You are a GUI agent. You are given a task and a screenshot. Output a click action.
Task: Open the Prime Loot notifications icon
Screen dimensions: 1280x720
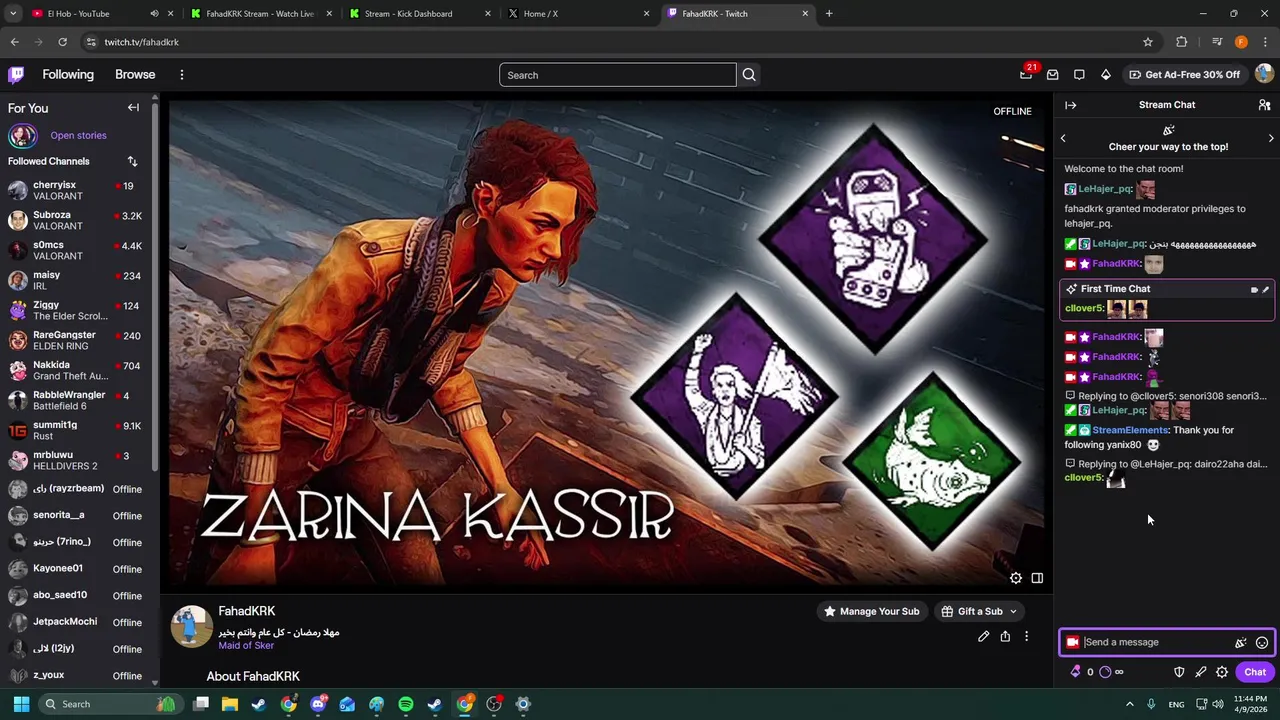coord(1026,74)
